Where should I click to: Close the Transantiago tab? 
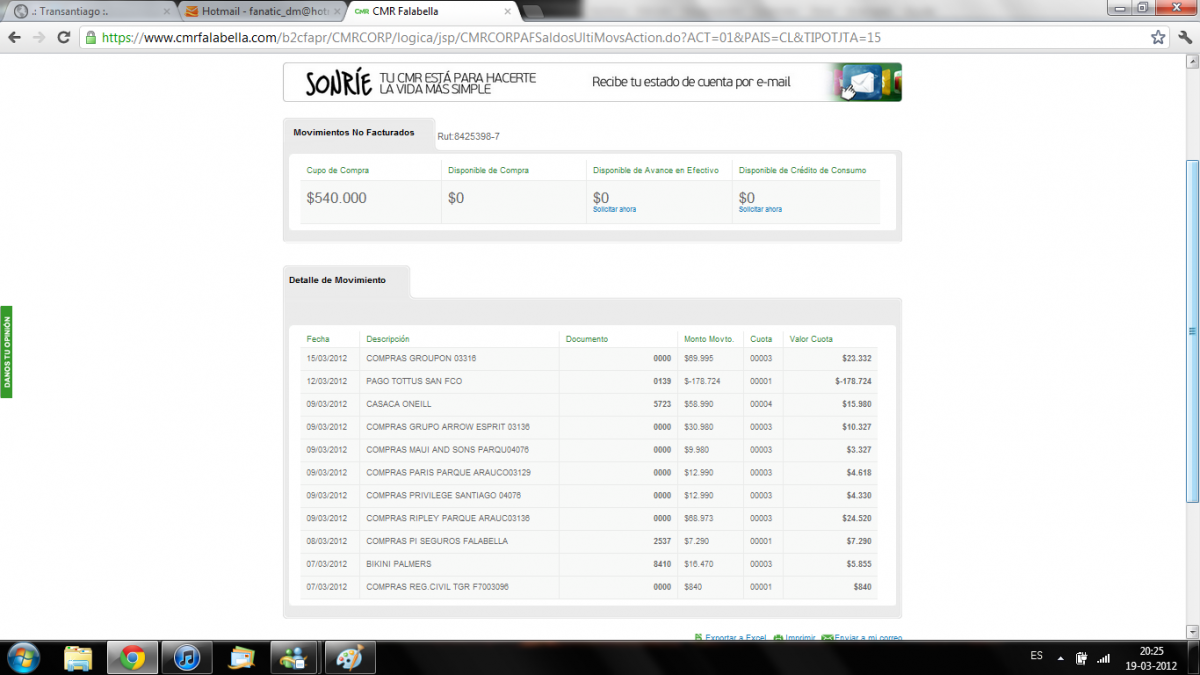pos(165,12)
